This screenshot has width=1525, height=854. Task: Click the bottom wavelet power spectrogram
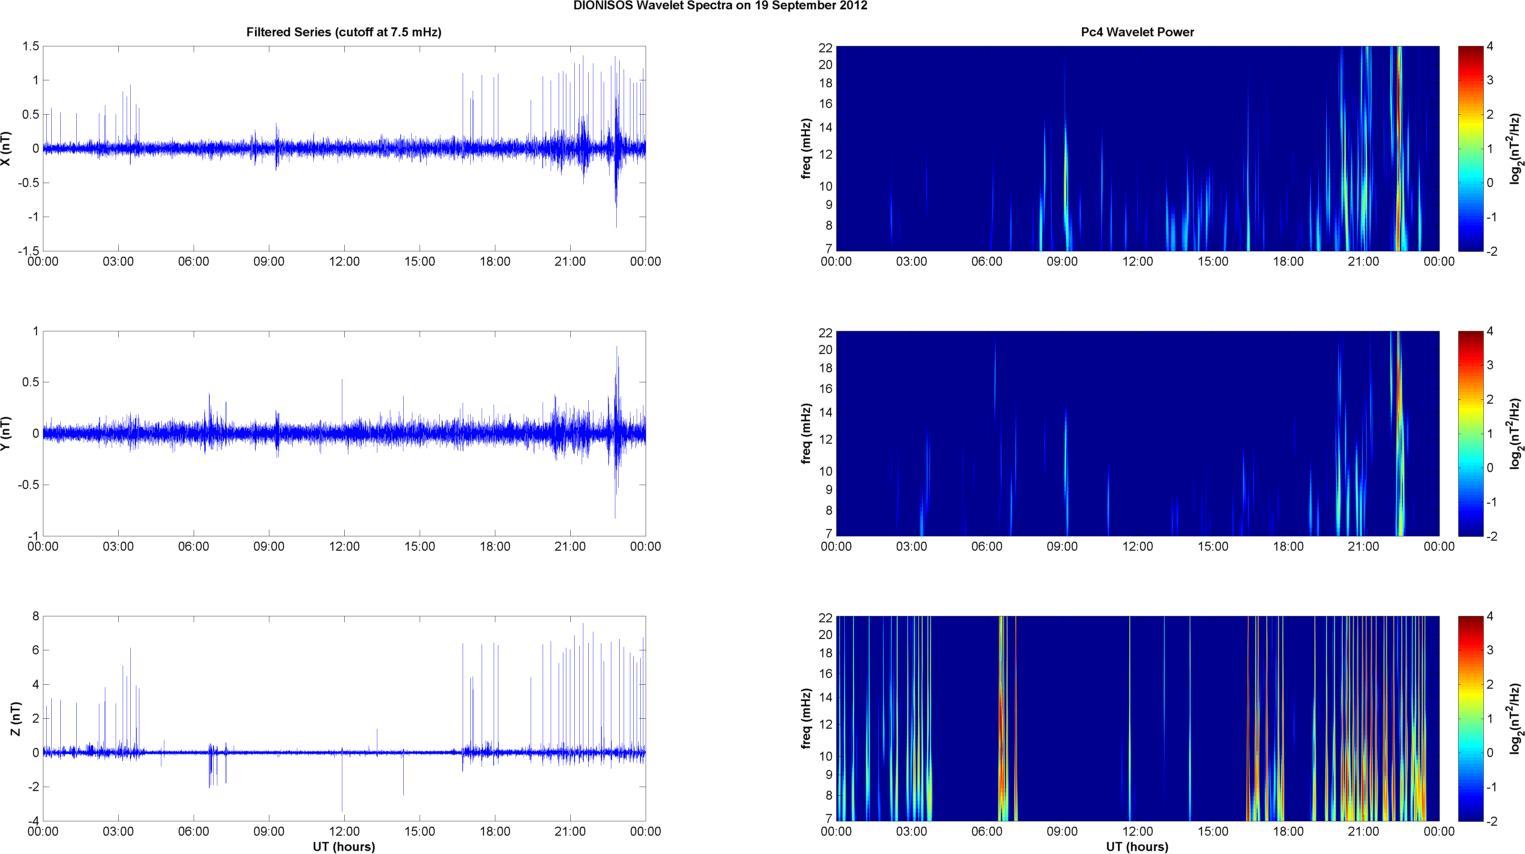[1137, 718]
